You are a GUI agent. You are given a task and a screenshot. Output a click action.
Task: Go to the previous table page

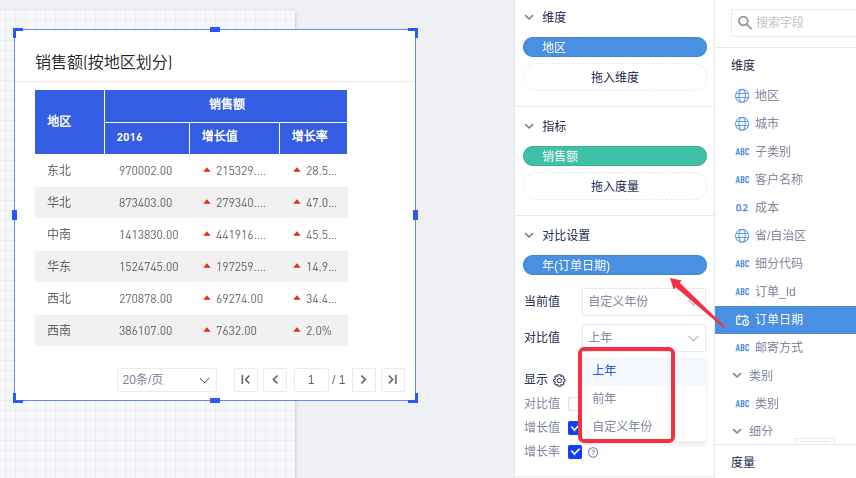click(275, 380)
